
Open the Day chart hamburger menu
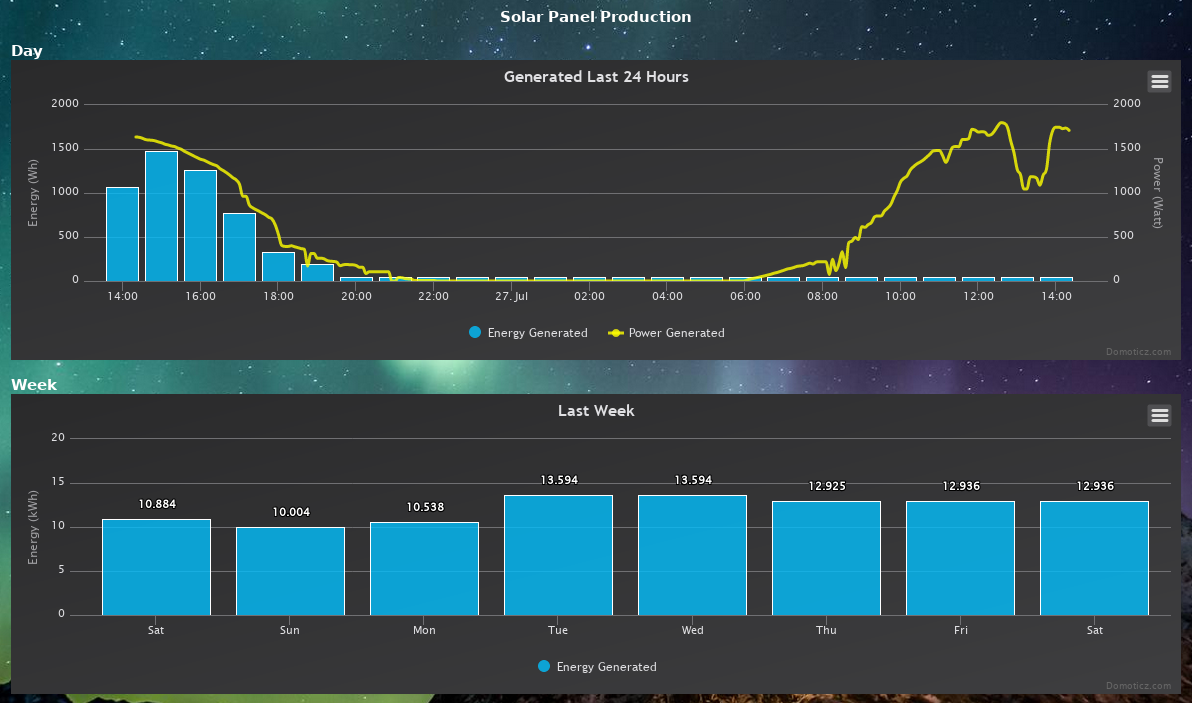(x=1159, y=81)
